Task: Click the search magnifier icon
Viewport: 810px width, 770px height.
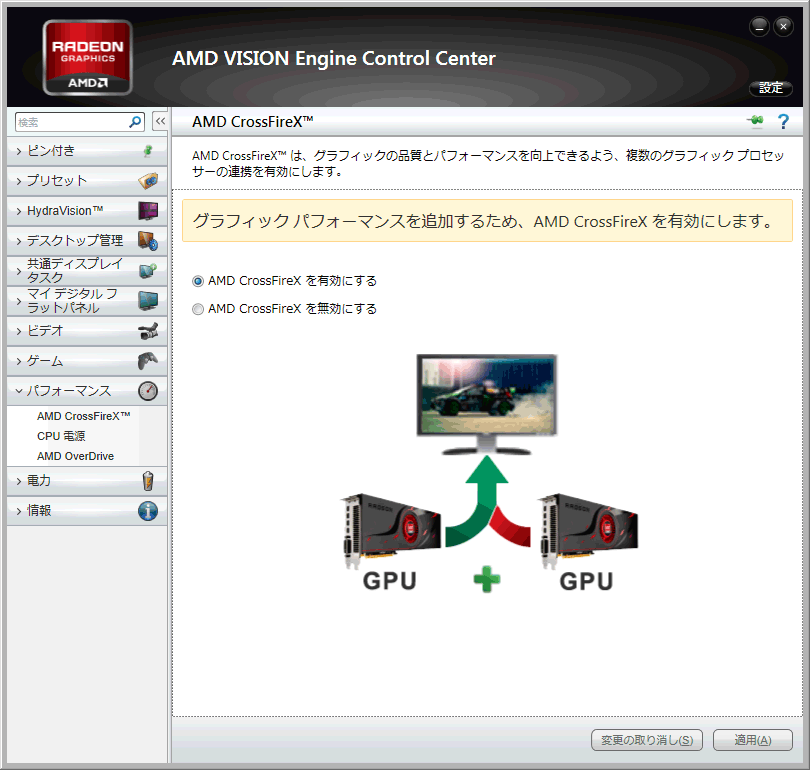Action: click(x=135, y=122)
